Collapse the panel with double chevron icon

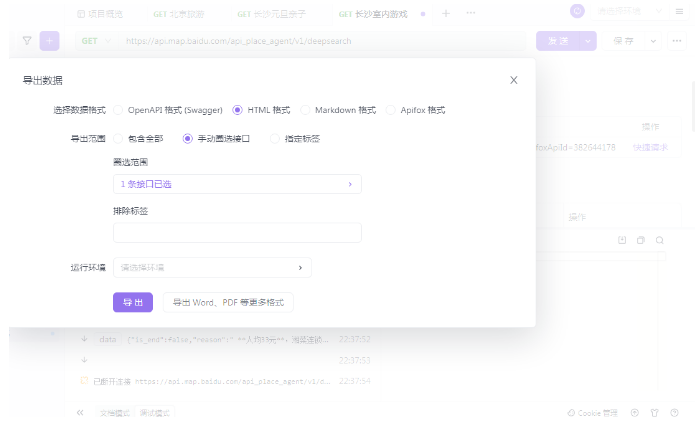(80, 412)
